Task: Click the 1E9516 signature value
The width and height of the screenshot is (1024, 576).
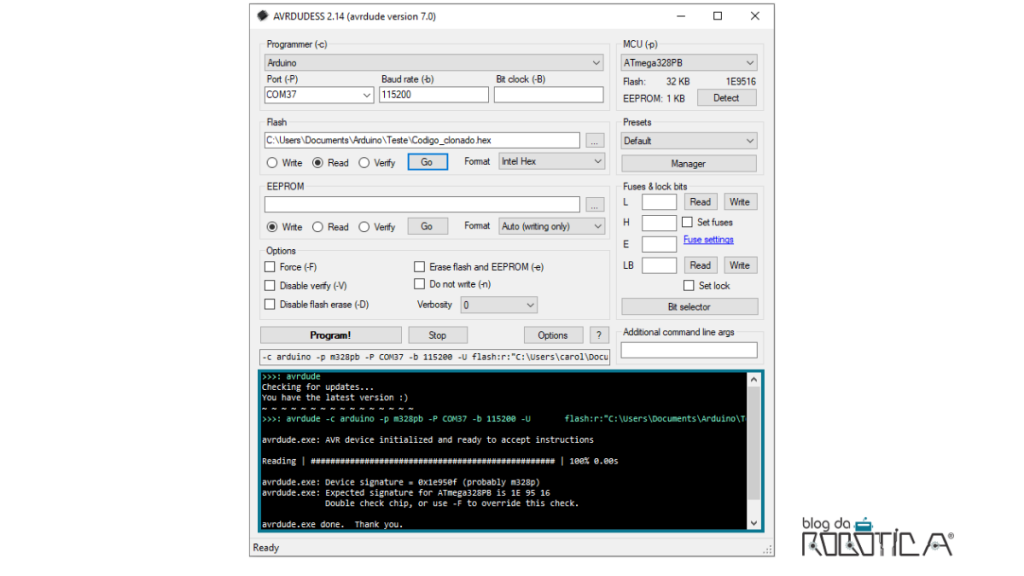Action: click(x=741, y=82)
